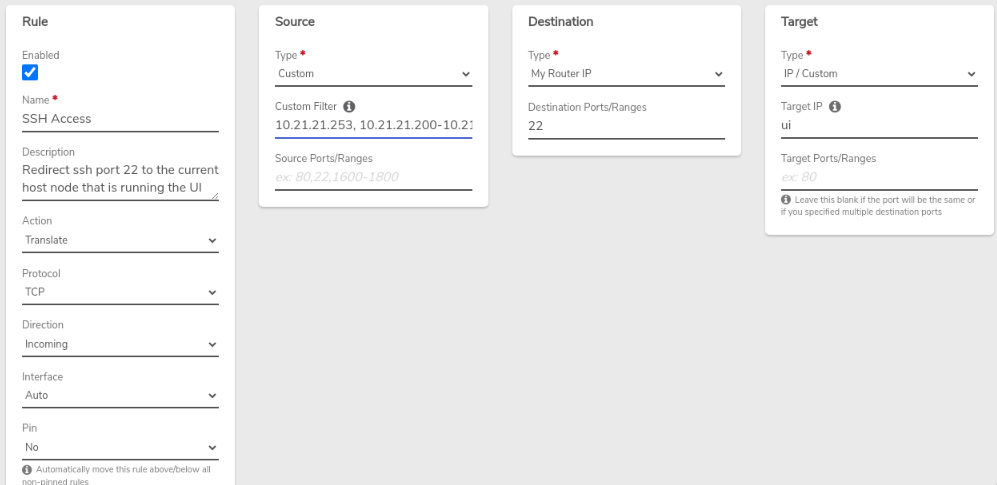The image size is (997, 485).
Task: Uncheck the Enabled checkbox
Action: [30, 72]
